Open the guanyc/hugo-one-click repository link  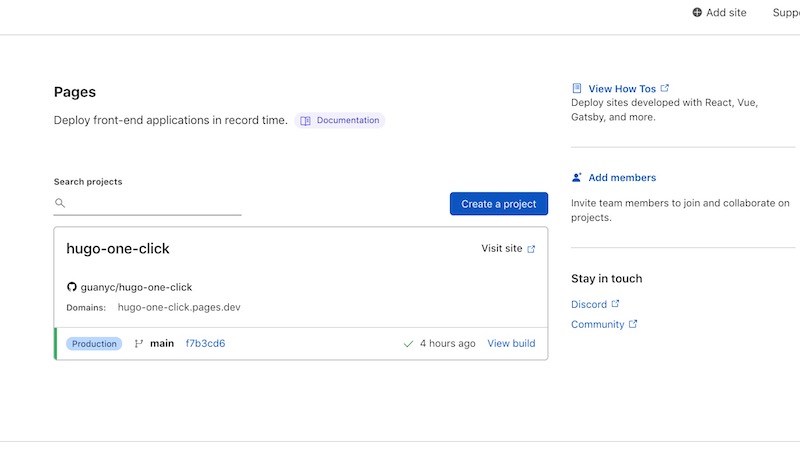[136, 287]
